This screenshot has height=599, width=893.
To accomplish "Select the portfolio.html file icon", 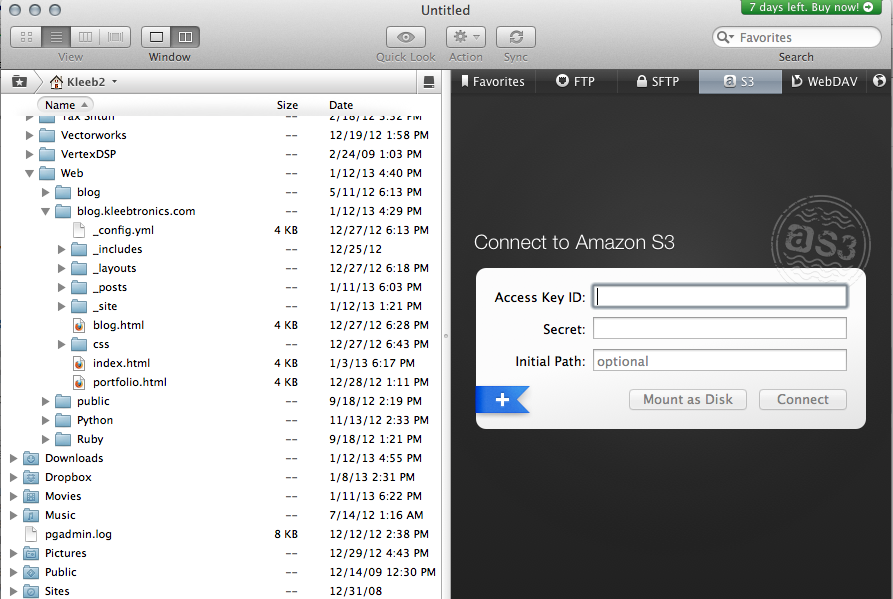I will tap(79, 382).
